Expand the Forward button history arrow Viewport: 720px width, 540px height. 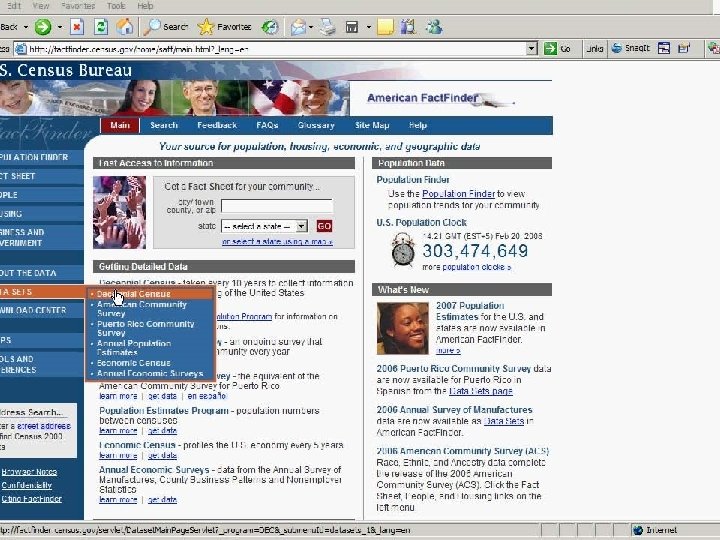60,27
